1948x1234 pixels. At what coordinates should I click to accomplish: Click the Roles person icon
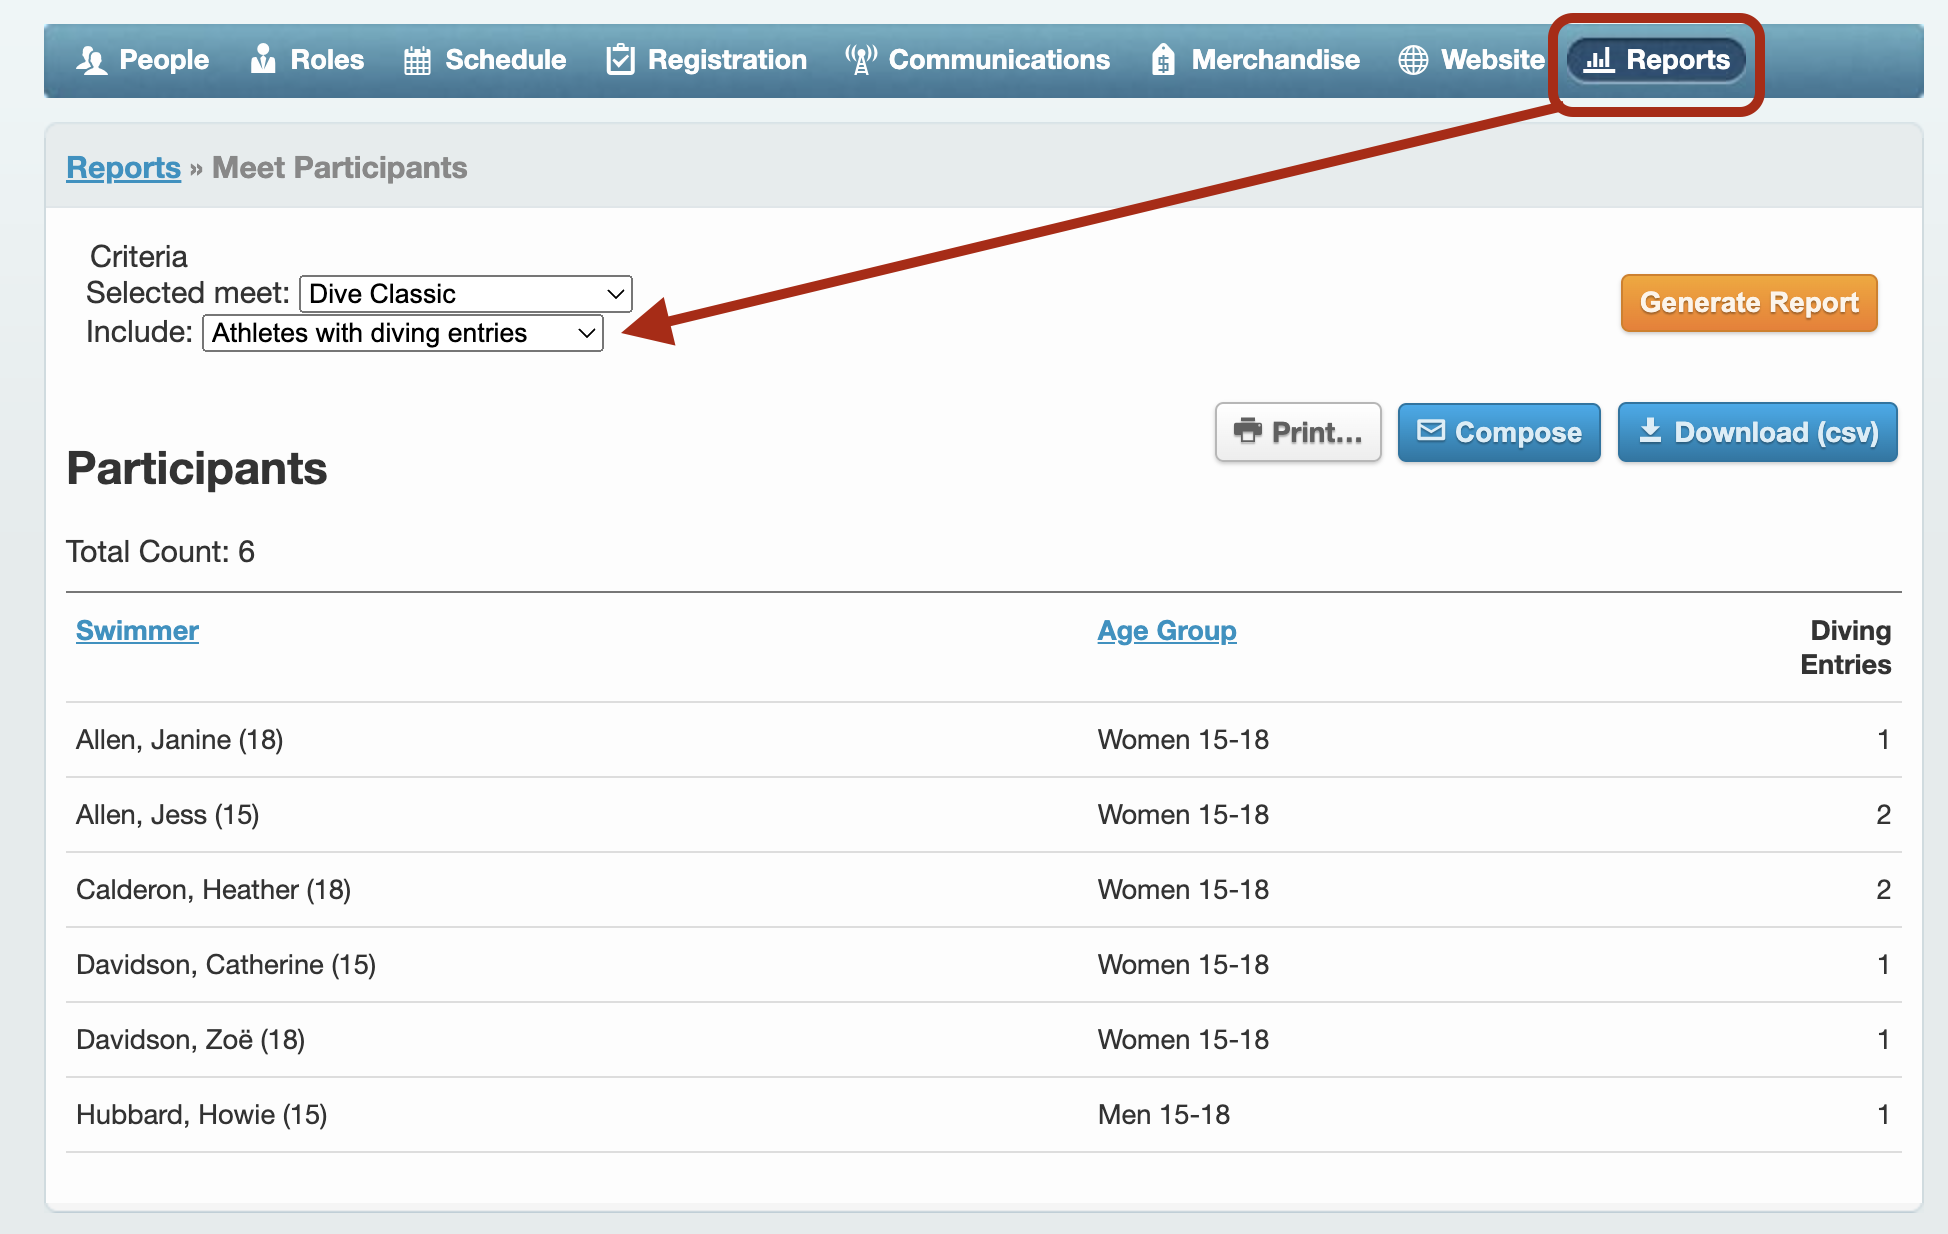[263, 59]
